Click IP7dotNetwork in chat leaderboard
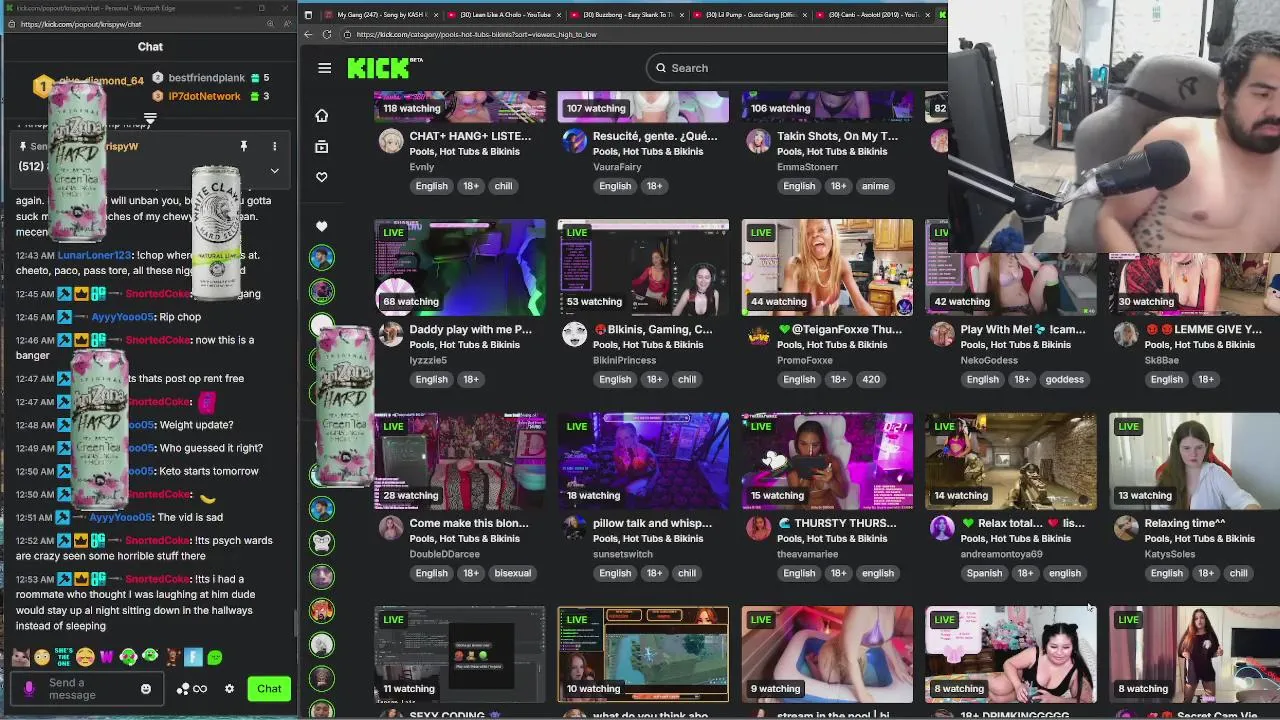Screen dimensions: 1280x720 [204, 96]
